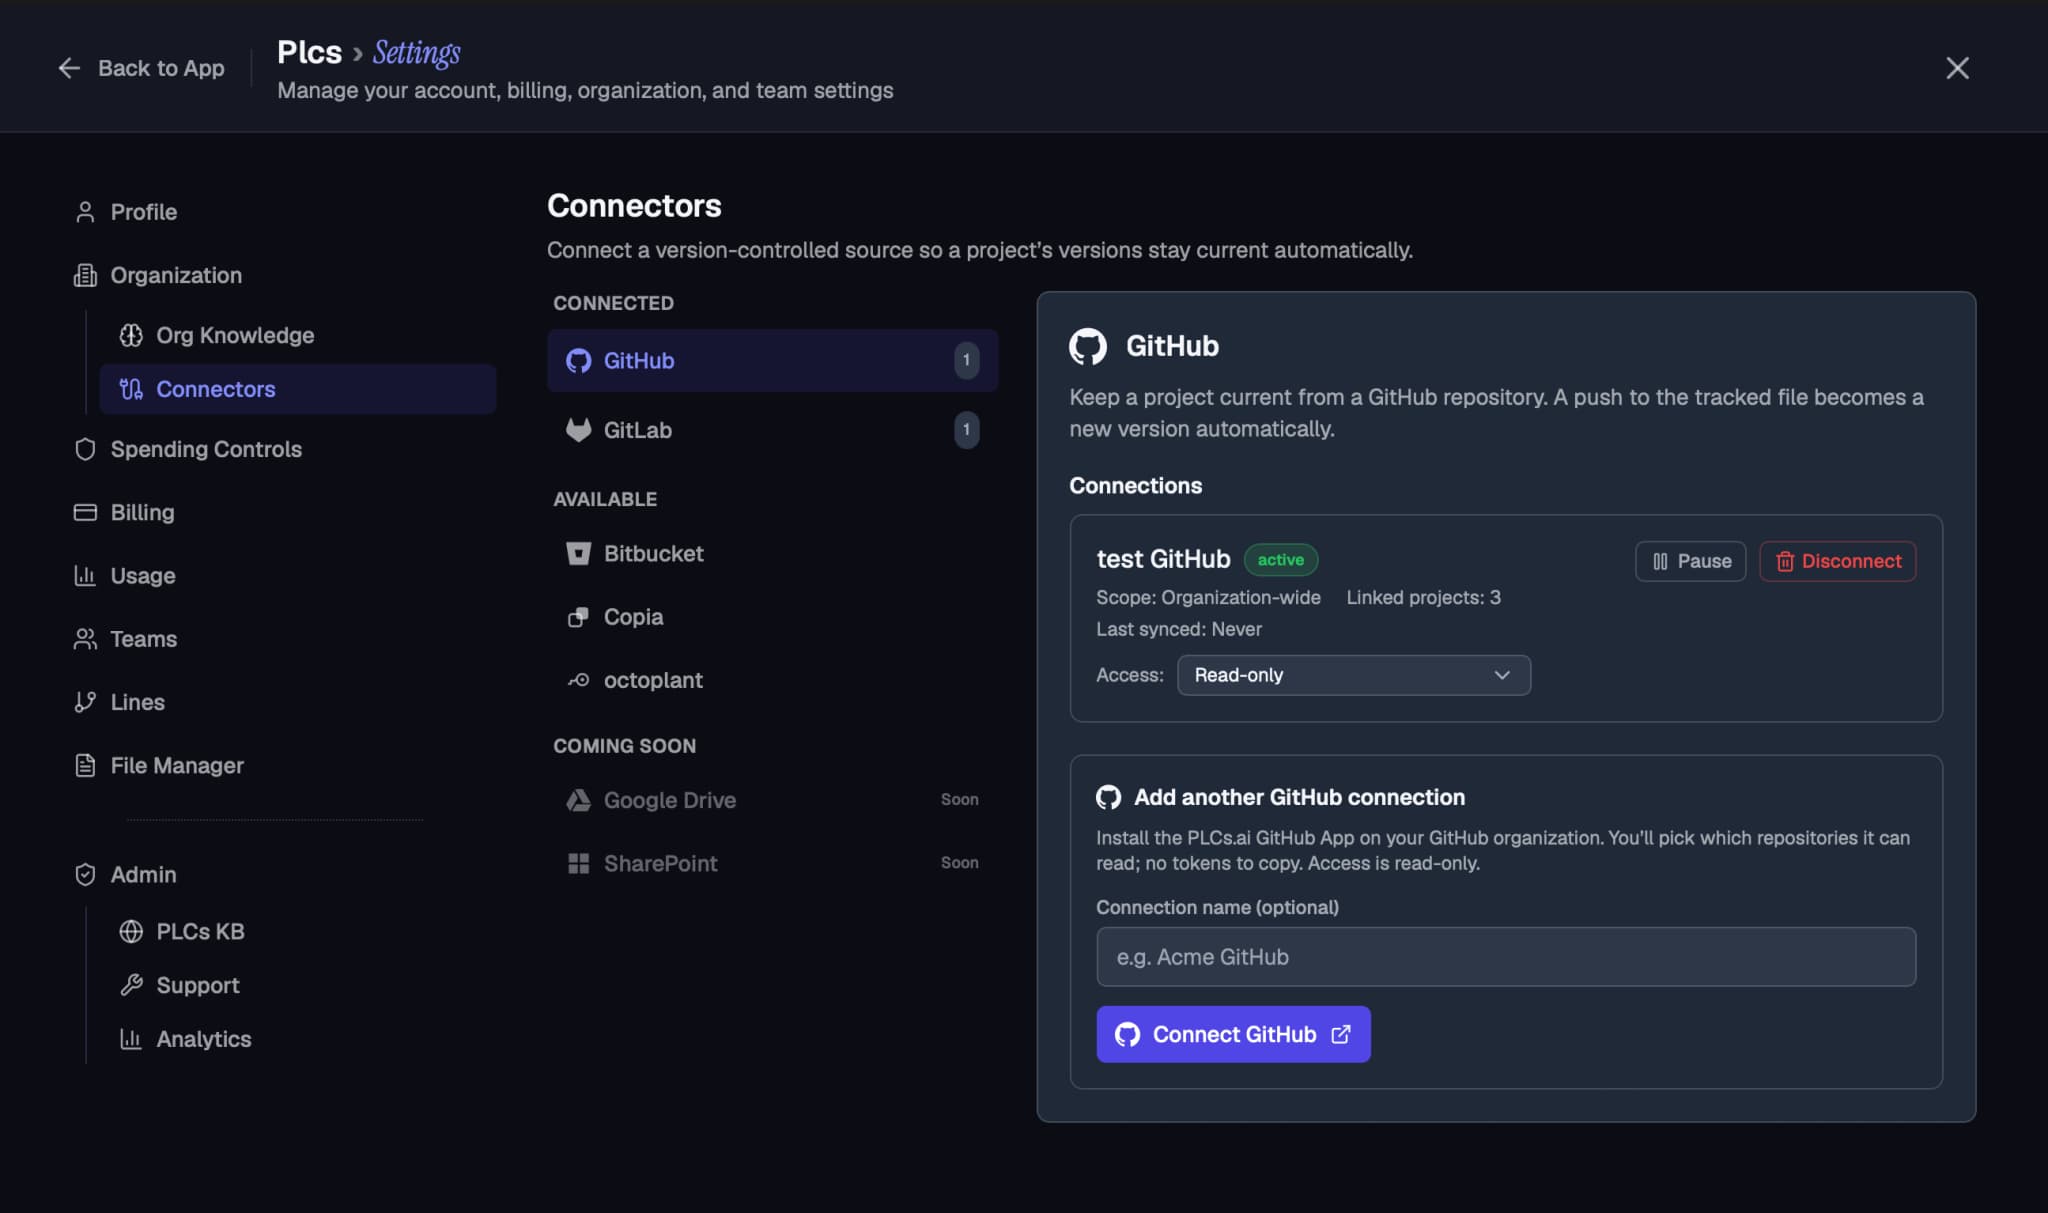Click the Admin shield check icon
This screenshot has height=1213, width=2048.
85,874
